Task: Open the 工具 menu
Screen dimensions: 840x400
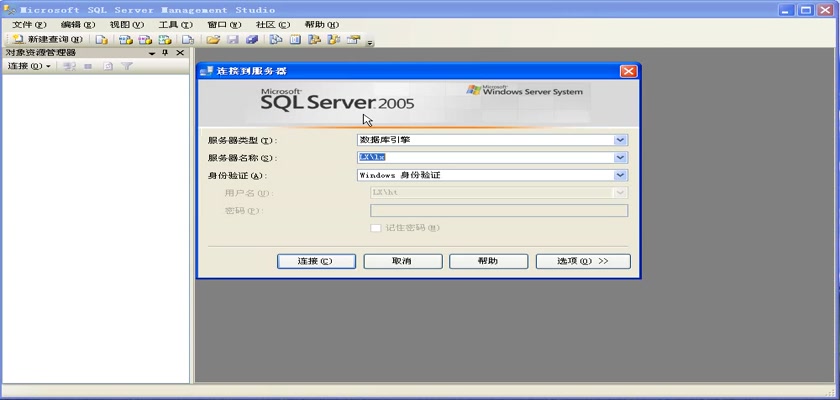Action: coord(176,25)
